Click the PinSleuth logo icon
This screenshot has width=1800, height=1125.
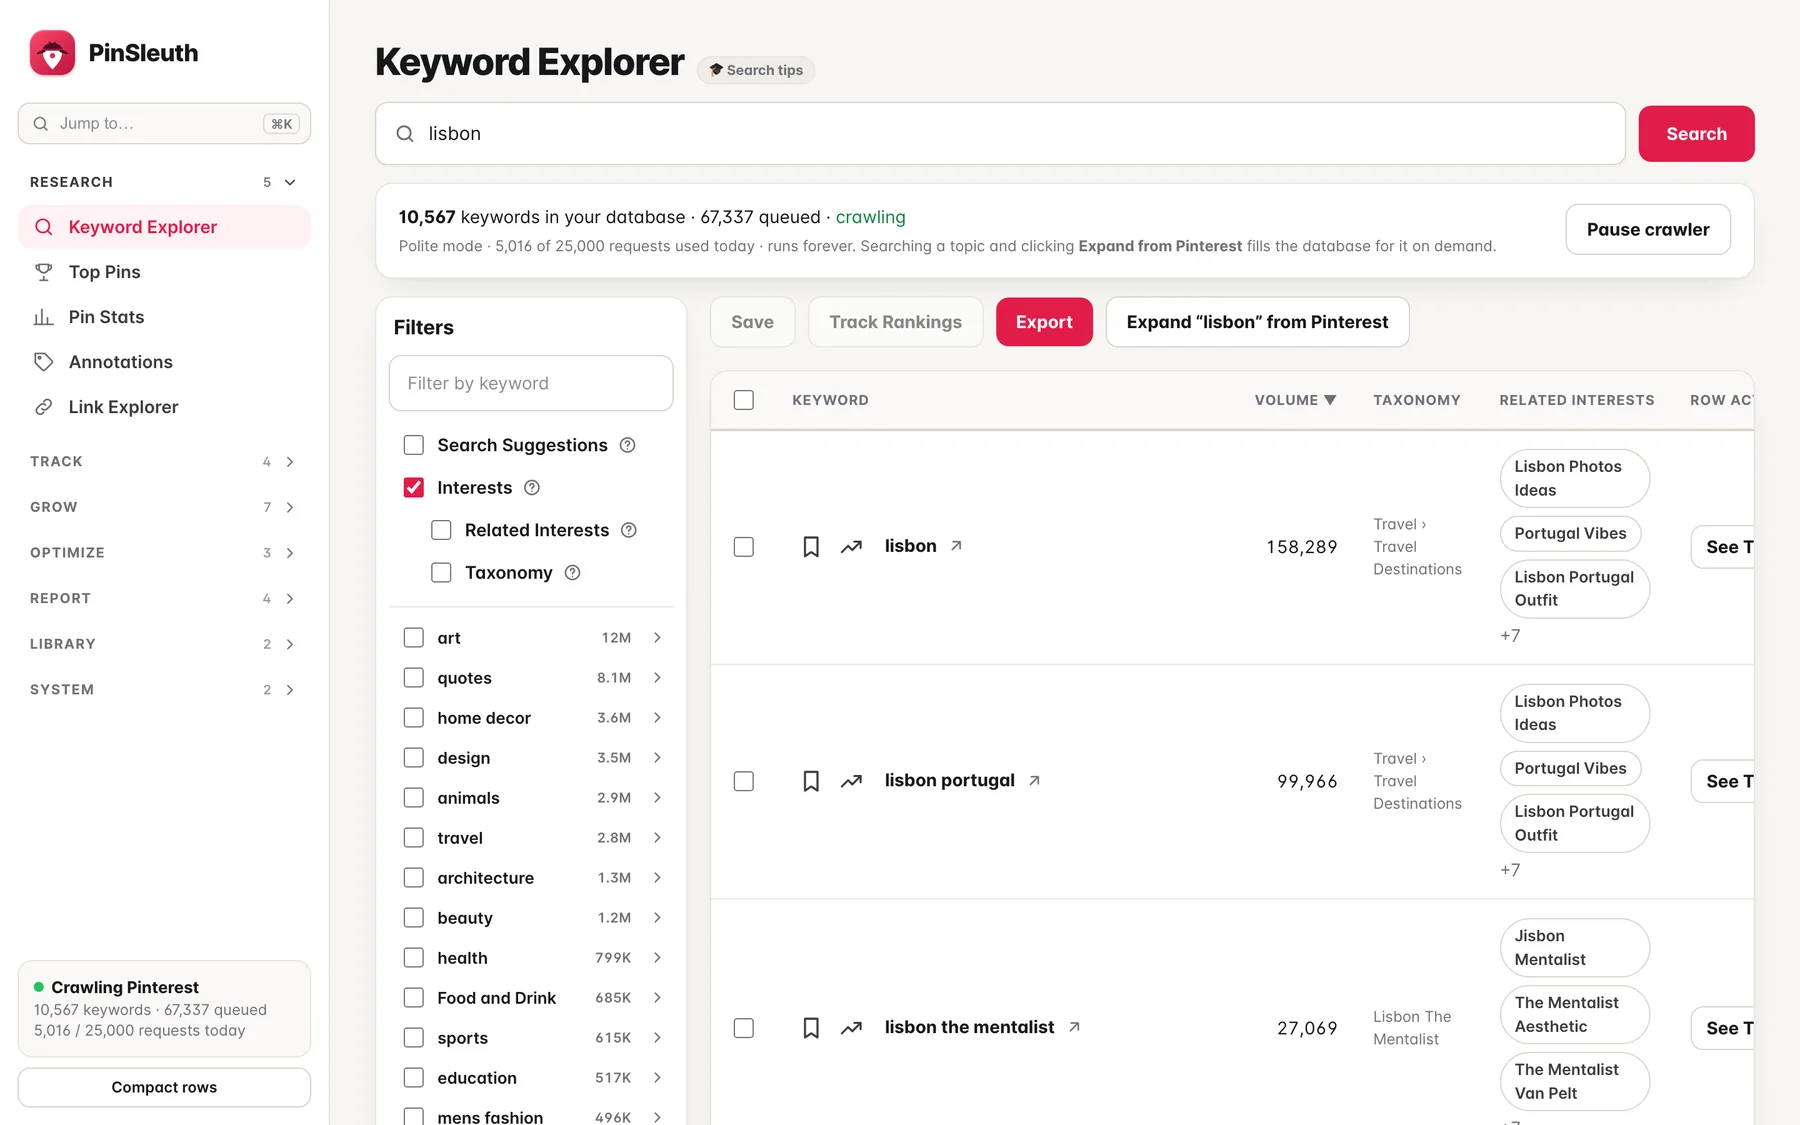[52, 53]
